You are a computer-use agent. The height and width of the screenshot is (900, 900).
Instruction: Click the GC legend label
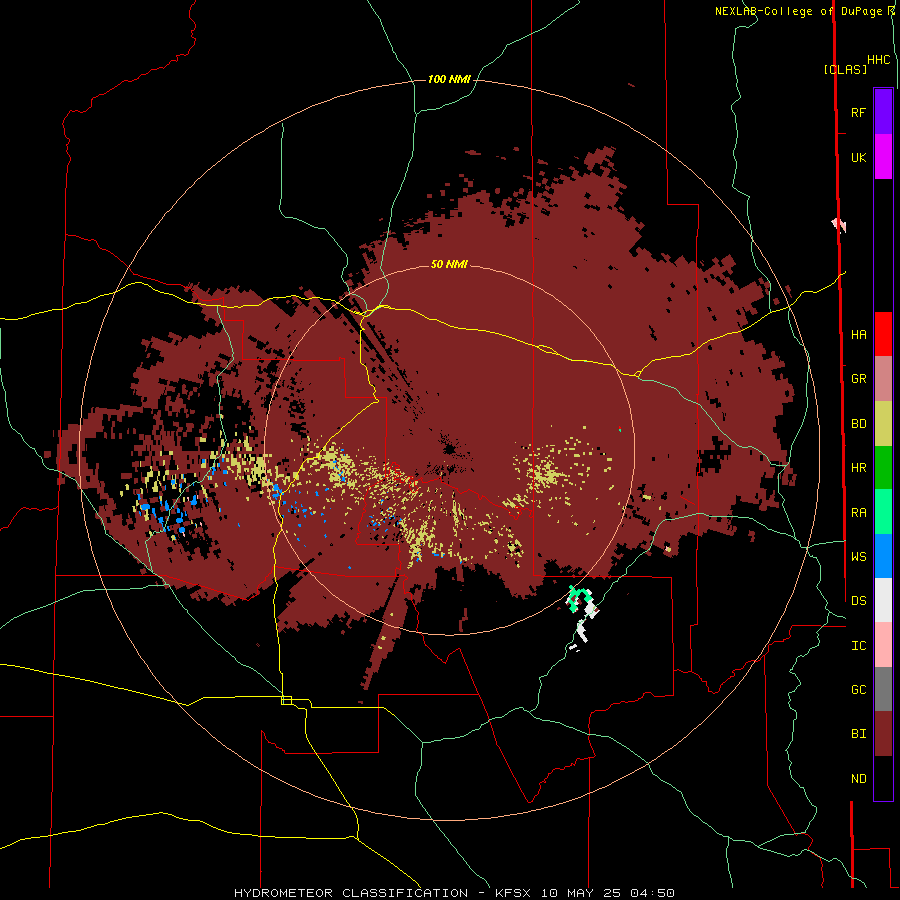[x=858, y=690]
